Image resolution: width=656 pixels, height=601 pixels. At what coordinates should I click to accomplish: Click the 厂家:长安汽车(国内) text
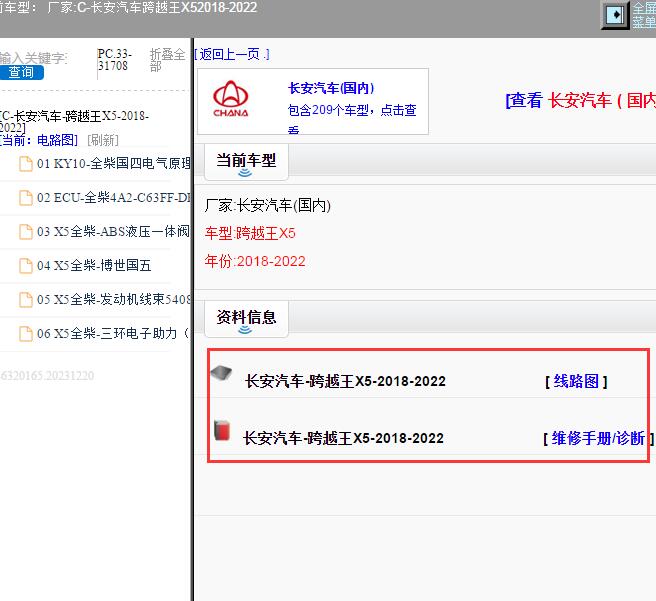click(268, 205)
